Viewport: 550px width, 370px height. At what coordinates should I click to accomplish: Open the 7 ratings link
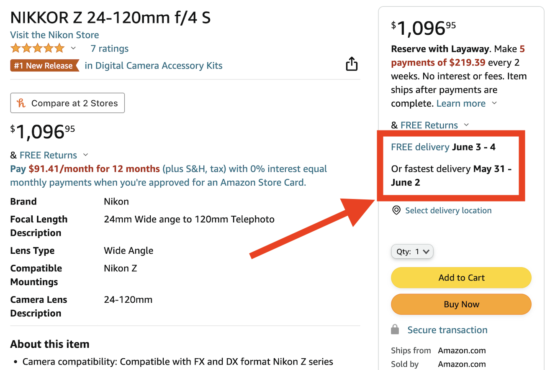point(109,48)
